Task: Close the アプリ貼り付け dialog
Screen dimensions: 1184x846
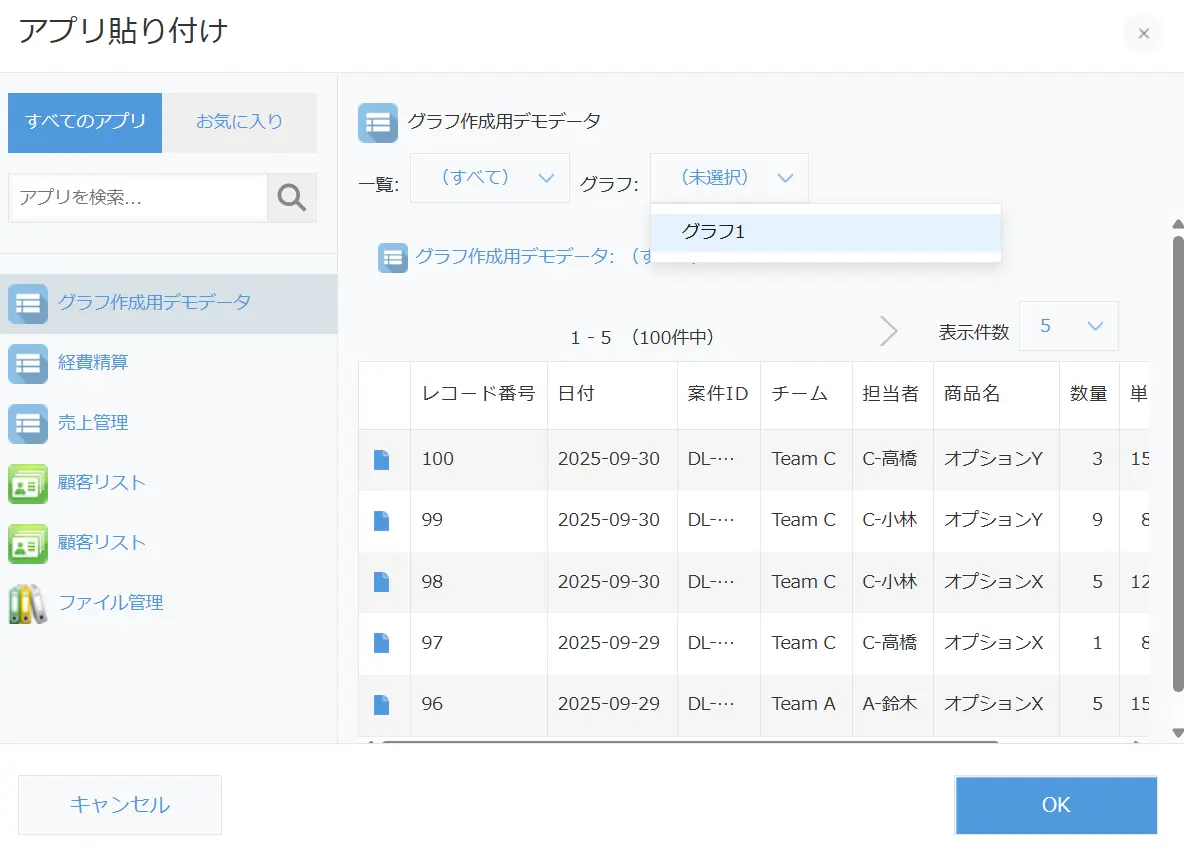Action: (1143, 33)
